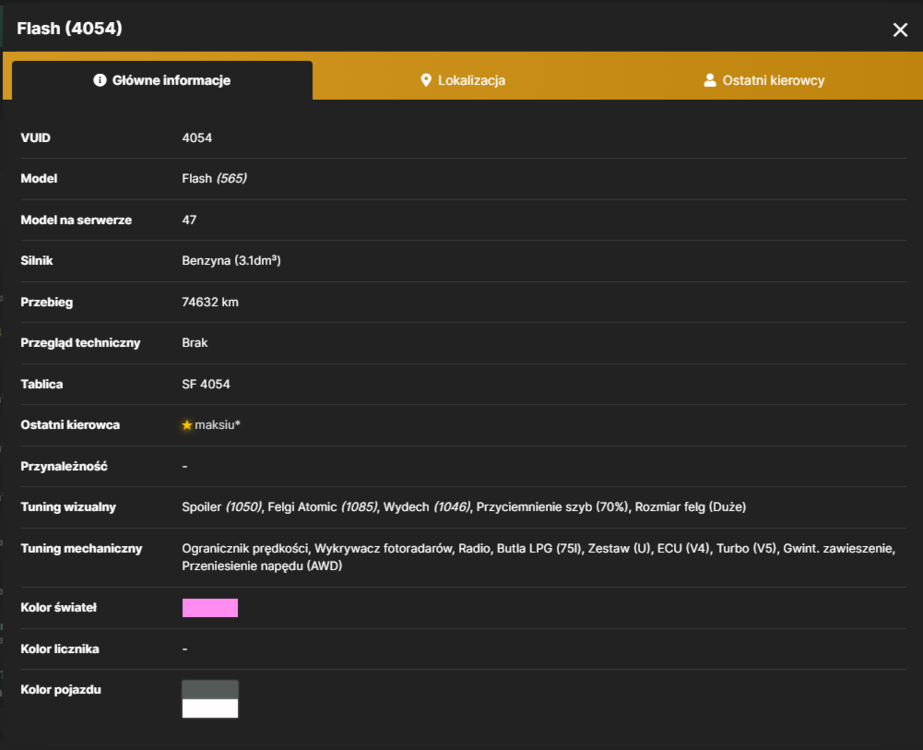Click Przyciemnienie szyb (70%) text
923x750 pixels.
pos(552,507)
